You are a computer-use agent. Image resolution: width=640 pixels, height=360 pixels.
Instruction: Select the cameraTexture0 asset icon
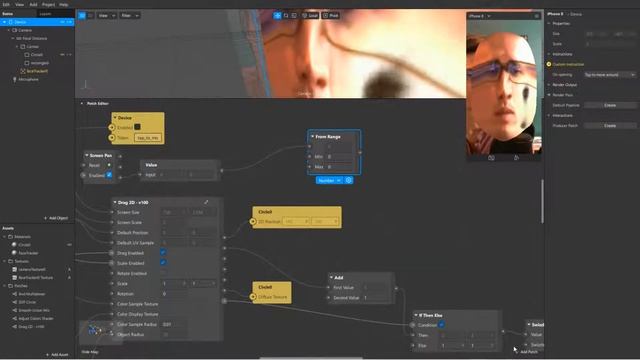tap(15, 269)
